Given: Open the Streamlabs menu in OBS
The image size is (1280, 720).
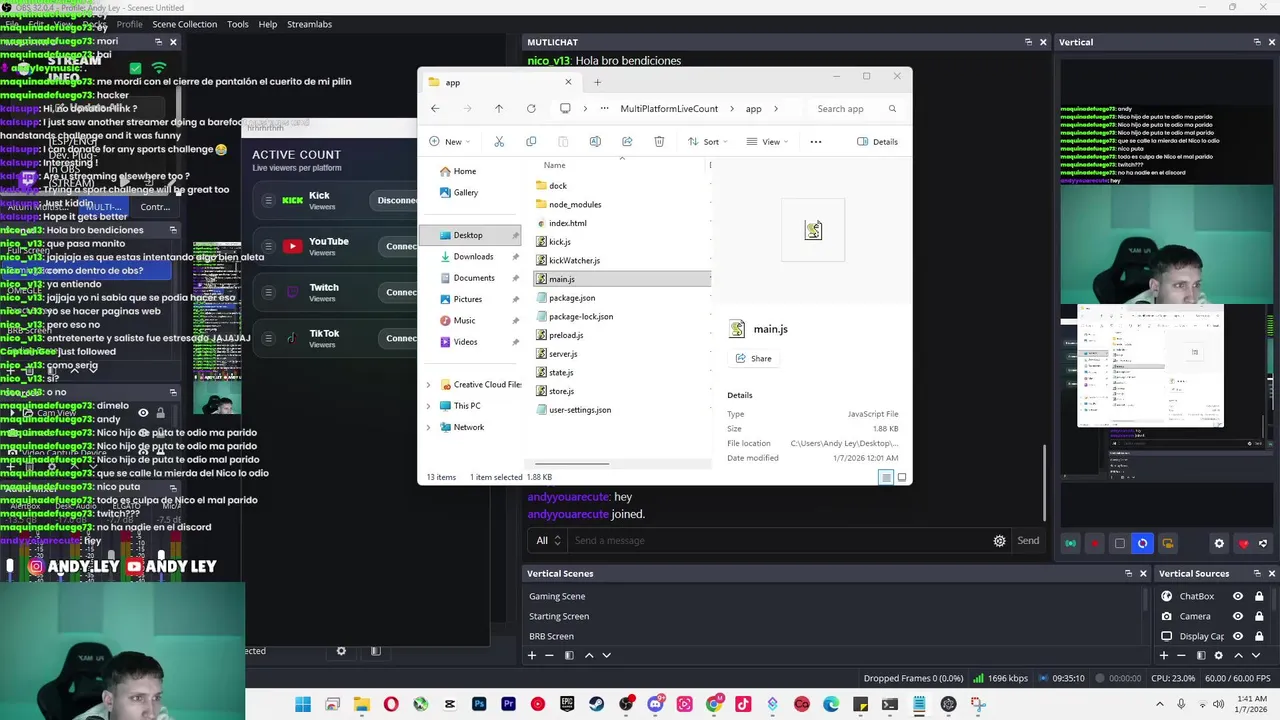Looking at the screenshot, I should 309,24.
